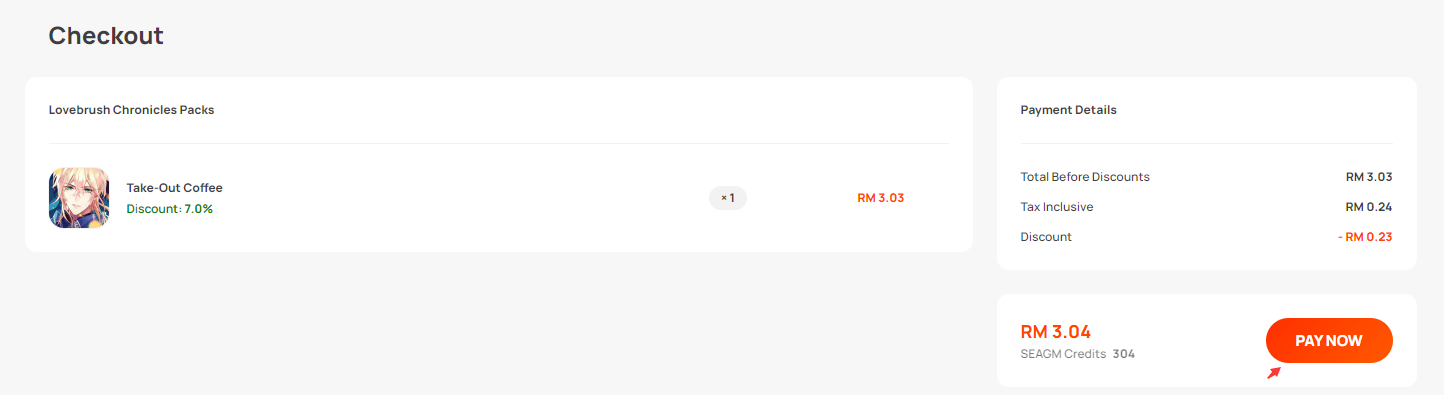The image size is (1444, 395).
Task: Select the Total Before Discounts row label
Action: [x=1085, y=177]
